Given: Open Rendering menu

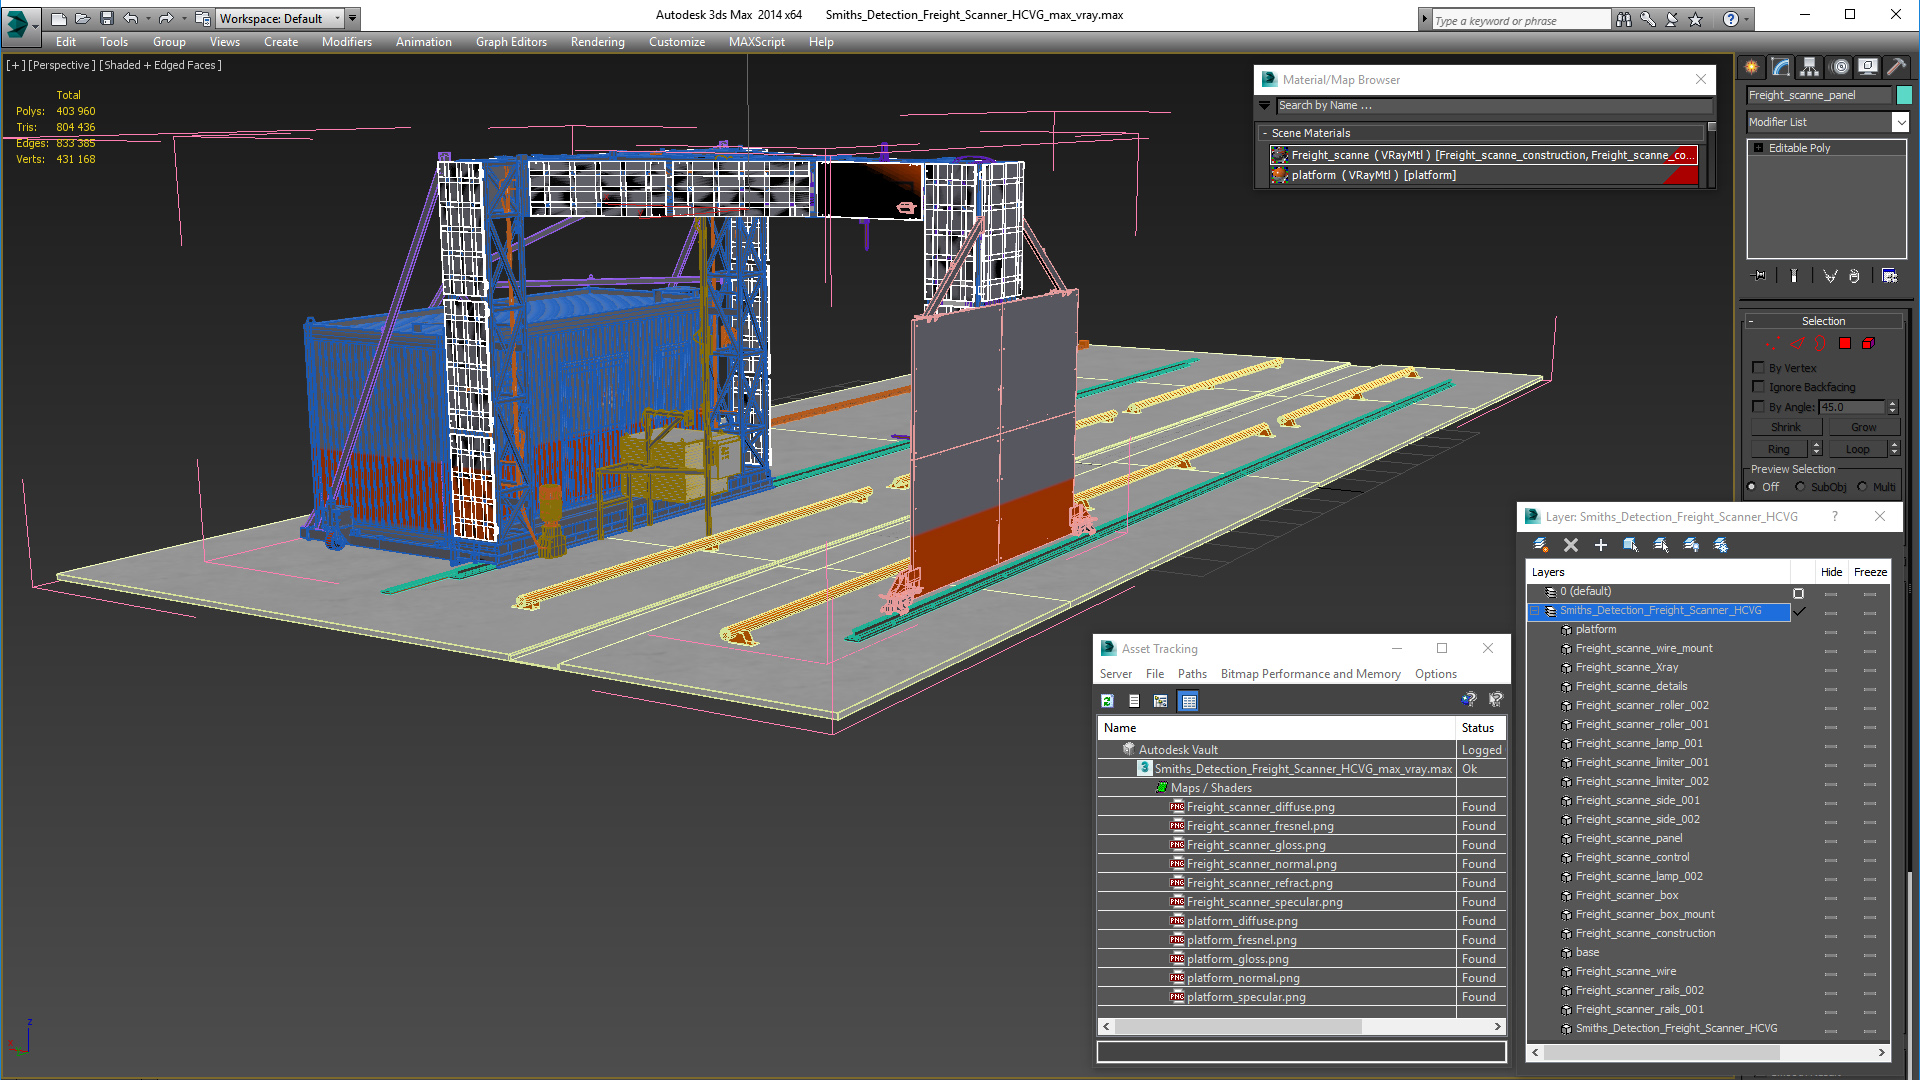Looking at the screenshot, I should [597, 42].
